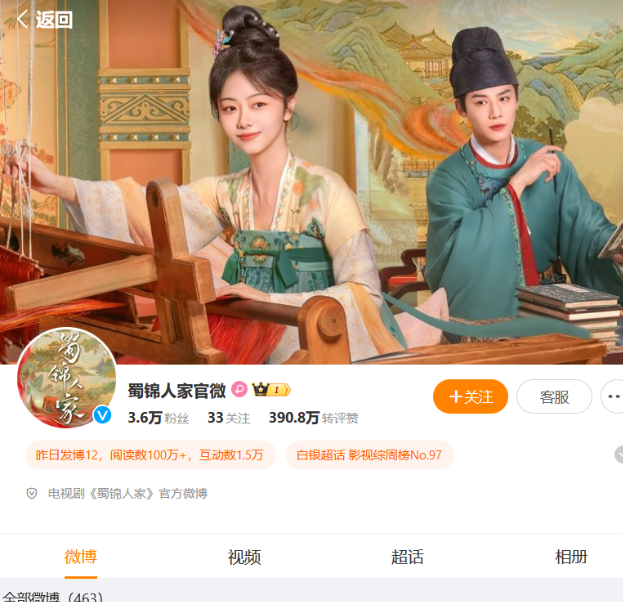The height and width of the screenshot is (603, 624).
Task: Click the gray arrow beside the ranking tag
Action: click(x=619, y=455)
